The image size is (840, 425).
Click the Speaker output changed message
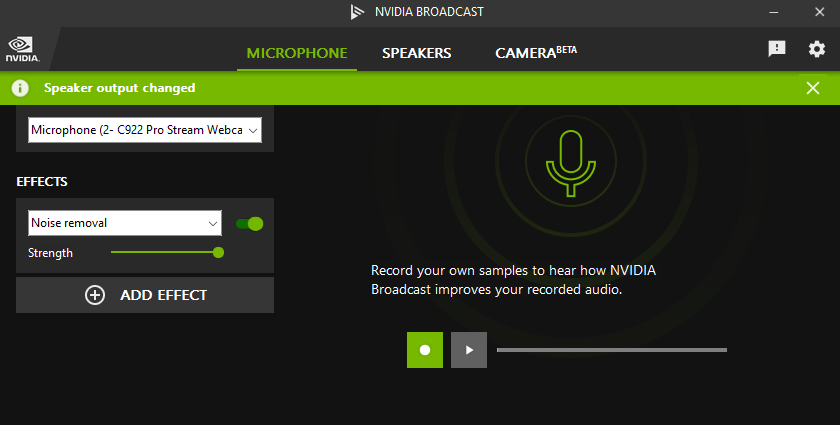click(x=119, y=88)
